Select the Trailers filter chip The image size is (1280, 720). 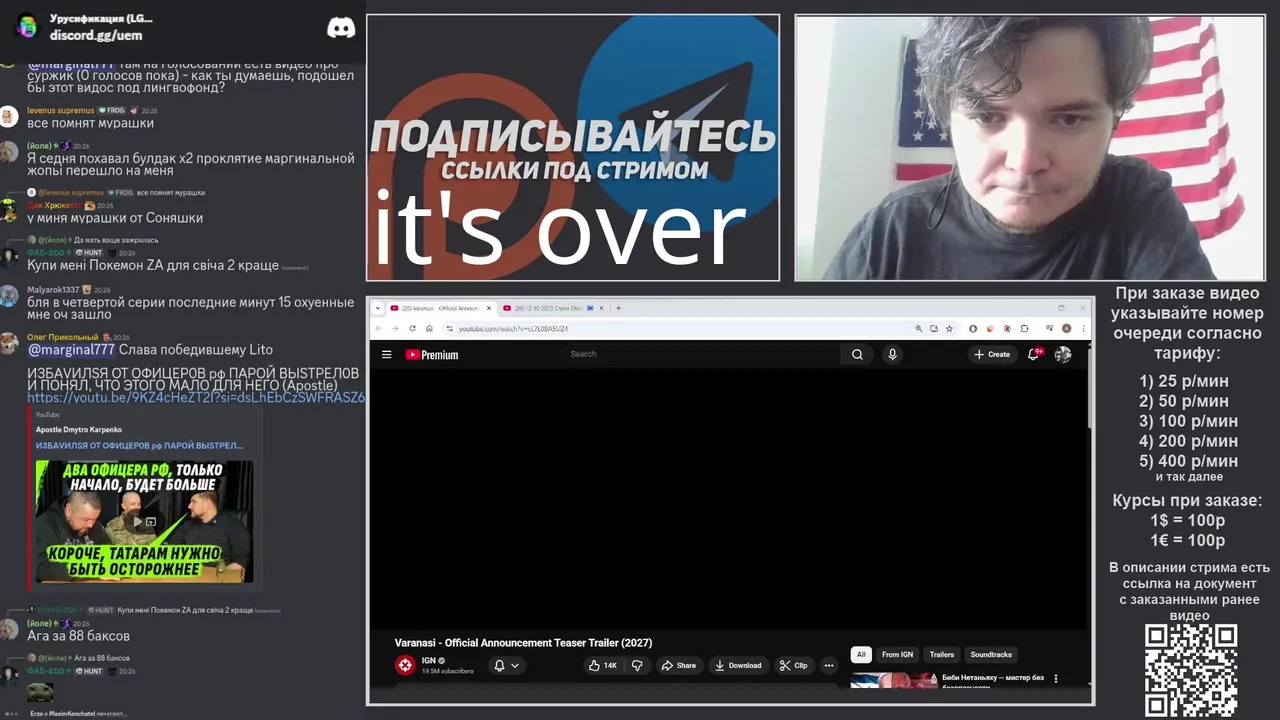(942, 654)
